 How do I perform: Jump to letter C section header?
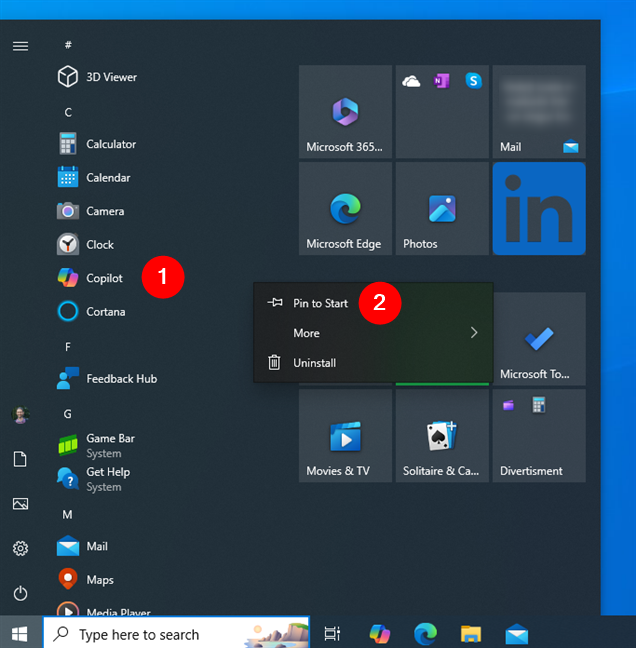(x=68, y=112)
